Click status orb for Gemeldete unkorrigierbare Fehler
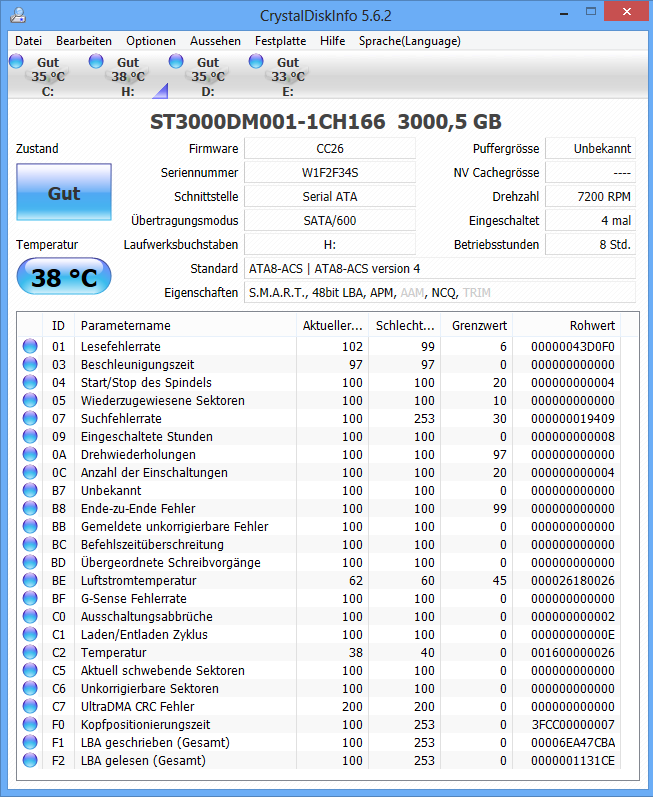The image size is (653, 797). (30, 527)
